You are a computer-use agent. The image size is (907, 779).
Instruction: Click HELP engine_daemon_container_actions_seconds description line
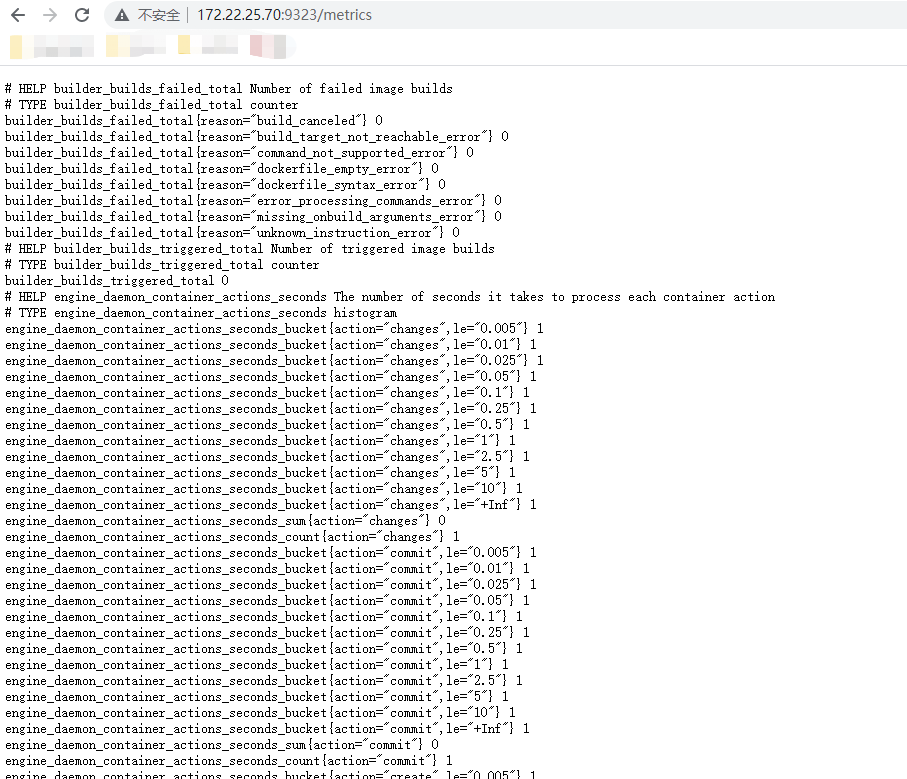pos(390,297)
